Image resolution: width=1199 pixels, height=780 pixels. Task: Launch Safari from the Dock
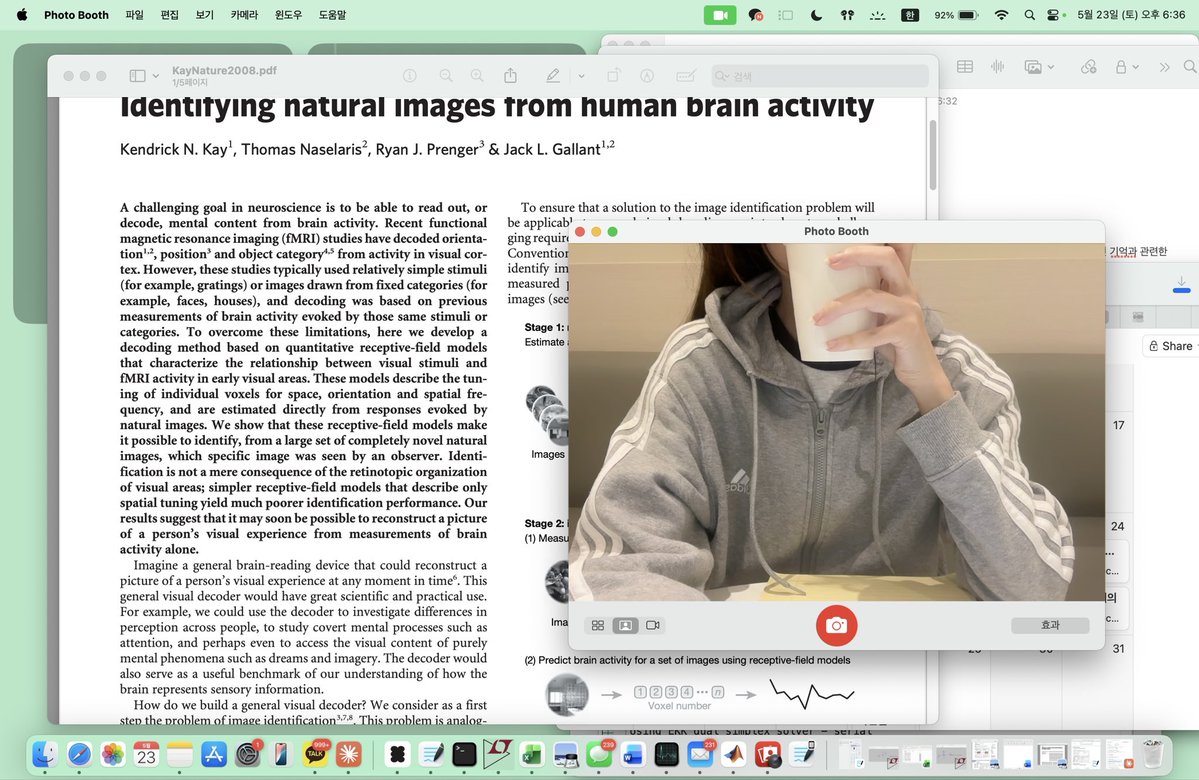point(79,755)
